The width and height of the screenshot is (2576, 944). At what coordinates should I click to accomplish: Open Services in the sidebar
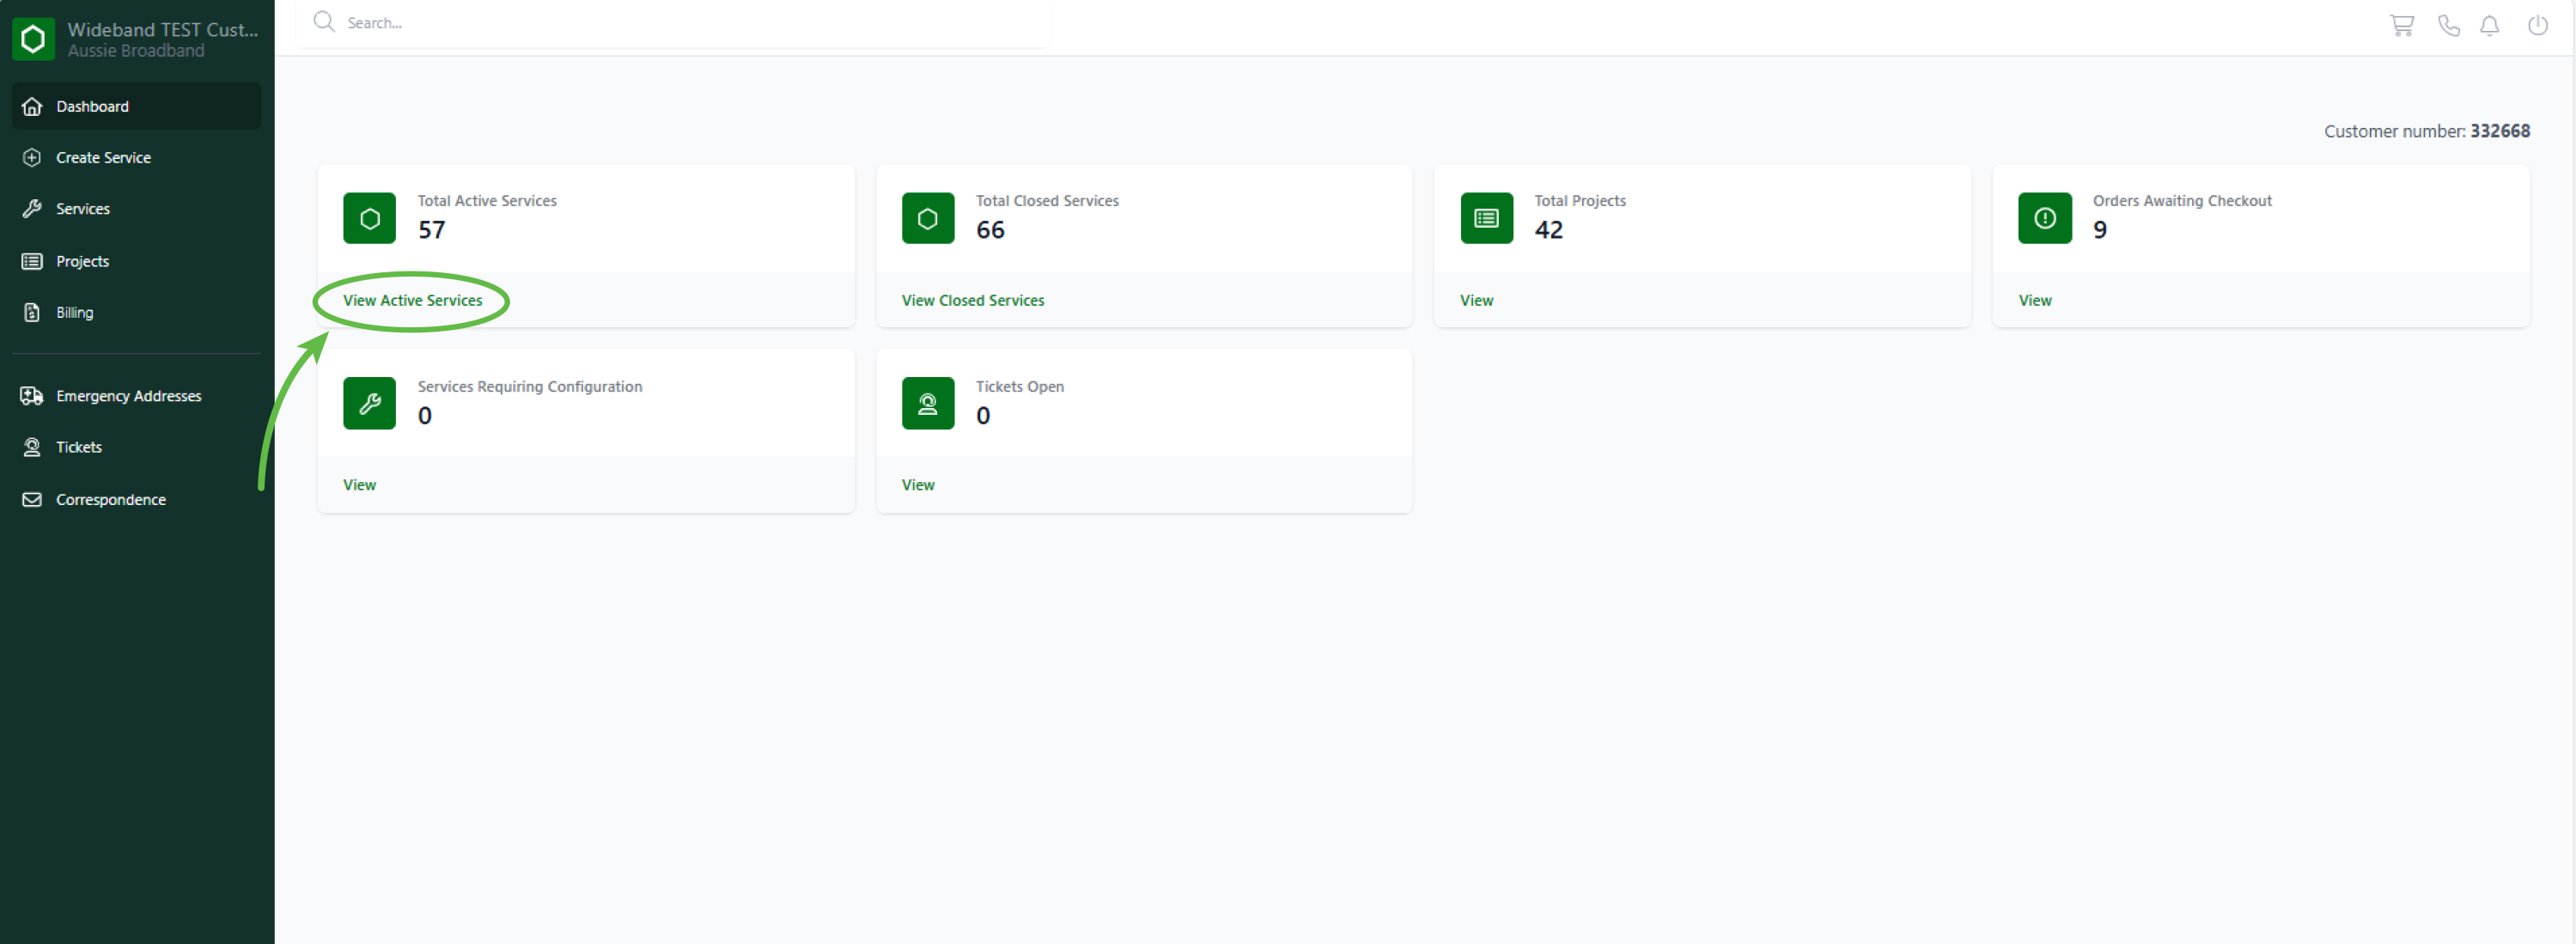(x=82, y=209)
